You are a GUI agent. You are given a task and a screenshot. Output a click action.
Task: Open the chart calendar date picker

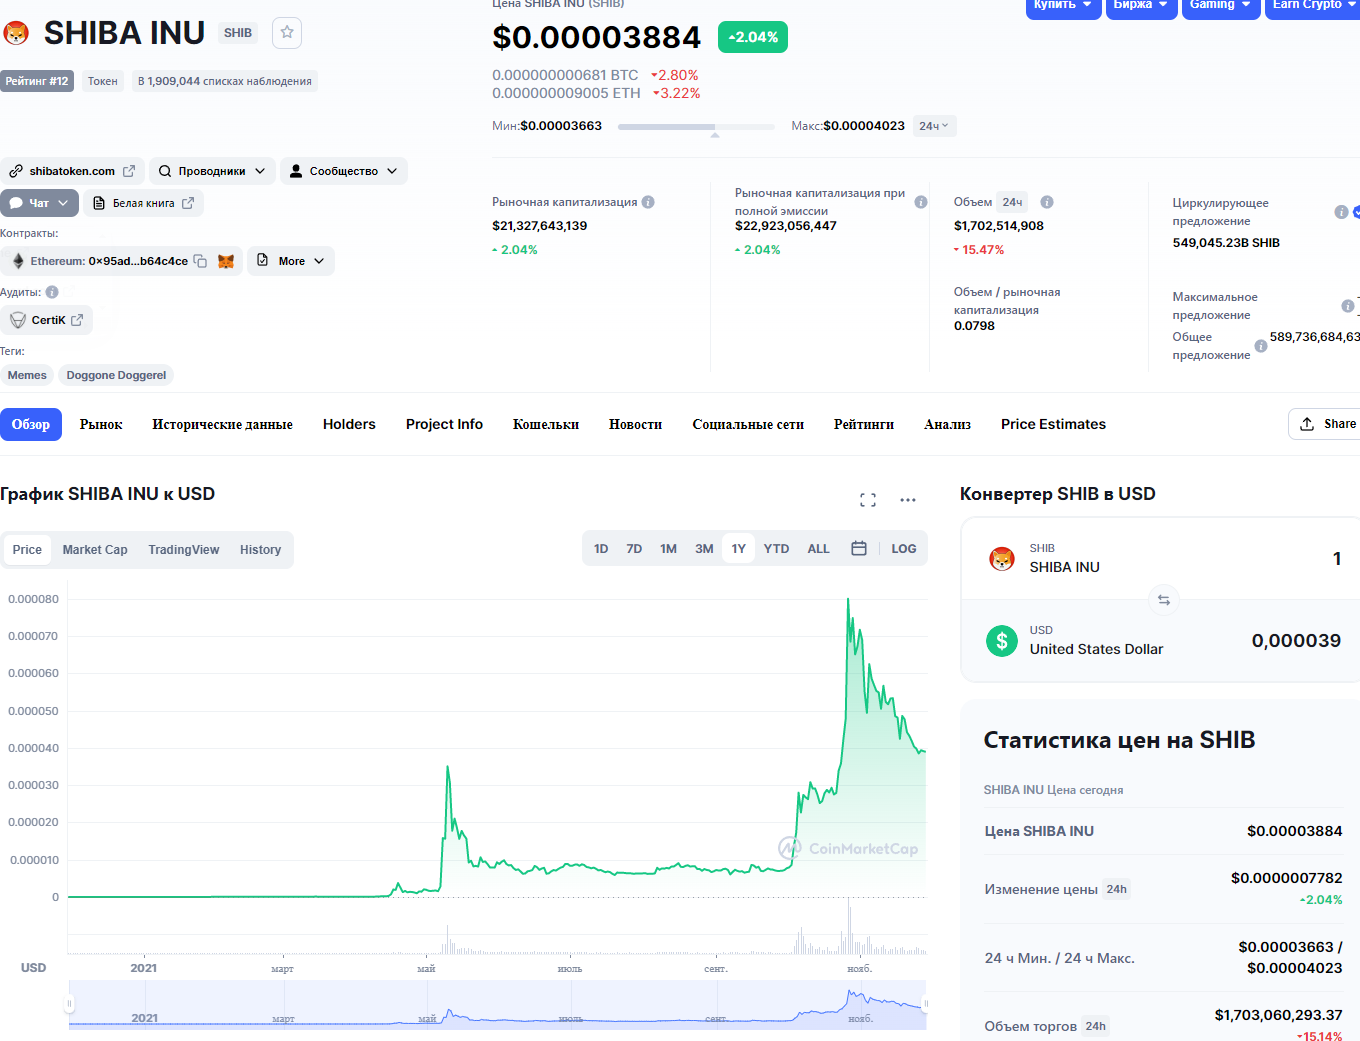(x=859, y=548)
